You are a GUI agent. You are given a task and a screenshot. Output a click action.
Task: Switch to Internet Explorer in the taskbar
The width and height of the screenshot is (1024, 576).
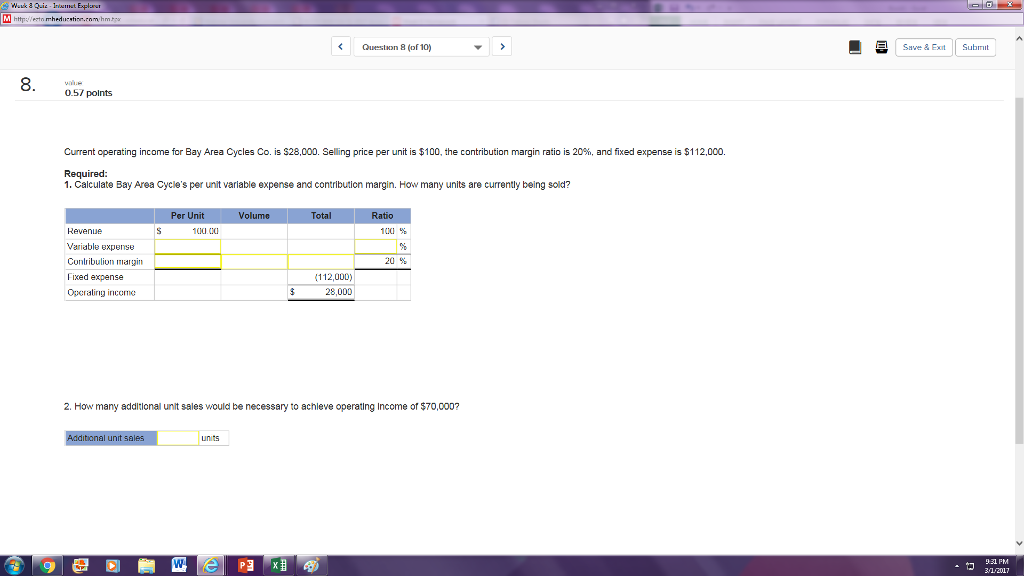[x=211, y=566]
